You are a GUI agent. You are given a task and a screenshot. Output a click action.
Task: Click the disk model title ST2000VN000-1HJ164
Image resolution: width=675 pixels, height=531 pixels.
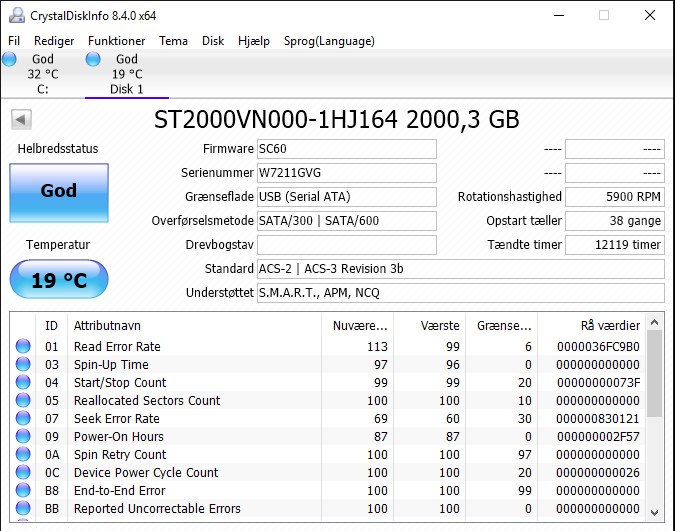[x=276, y=119]
